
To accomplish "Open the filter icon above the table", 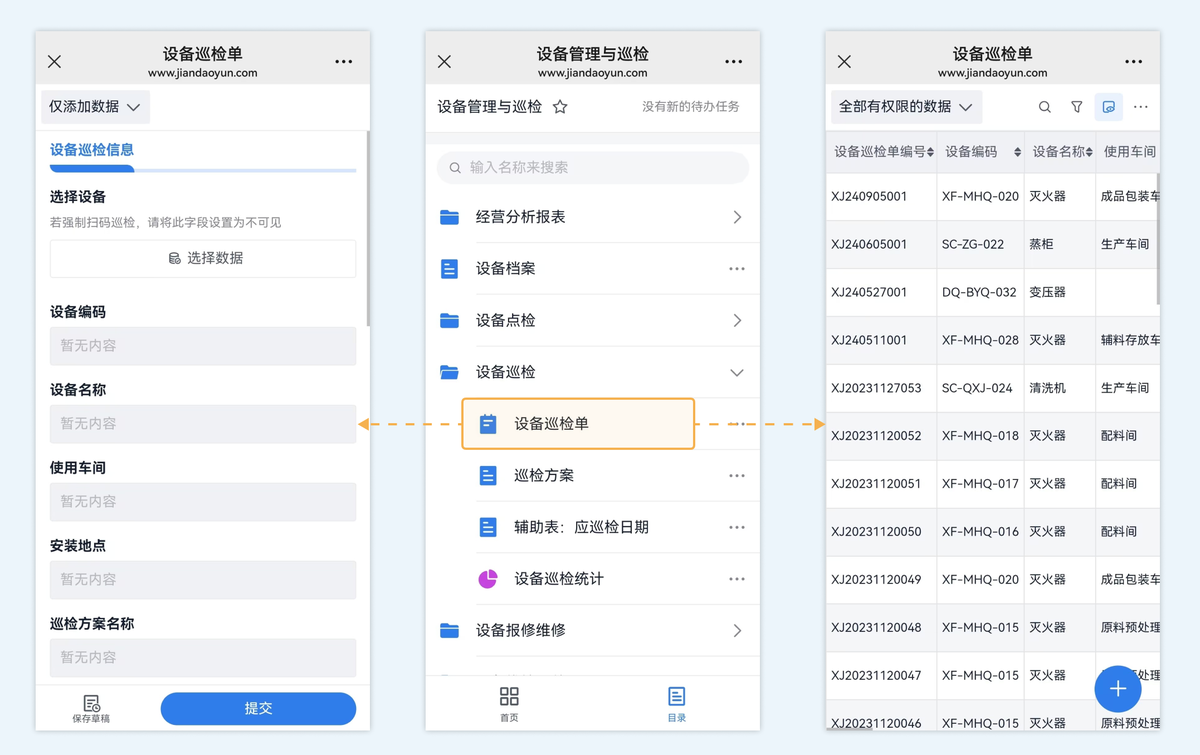I will pos(1076,107).
